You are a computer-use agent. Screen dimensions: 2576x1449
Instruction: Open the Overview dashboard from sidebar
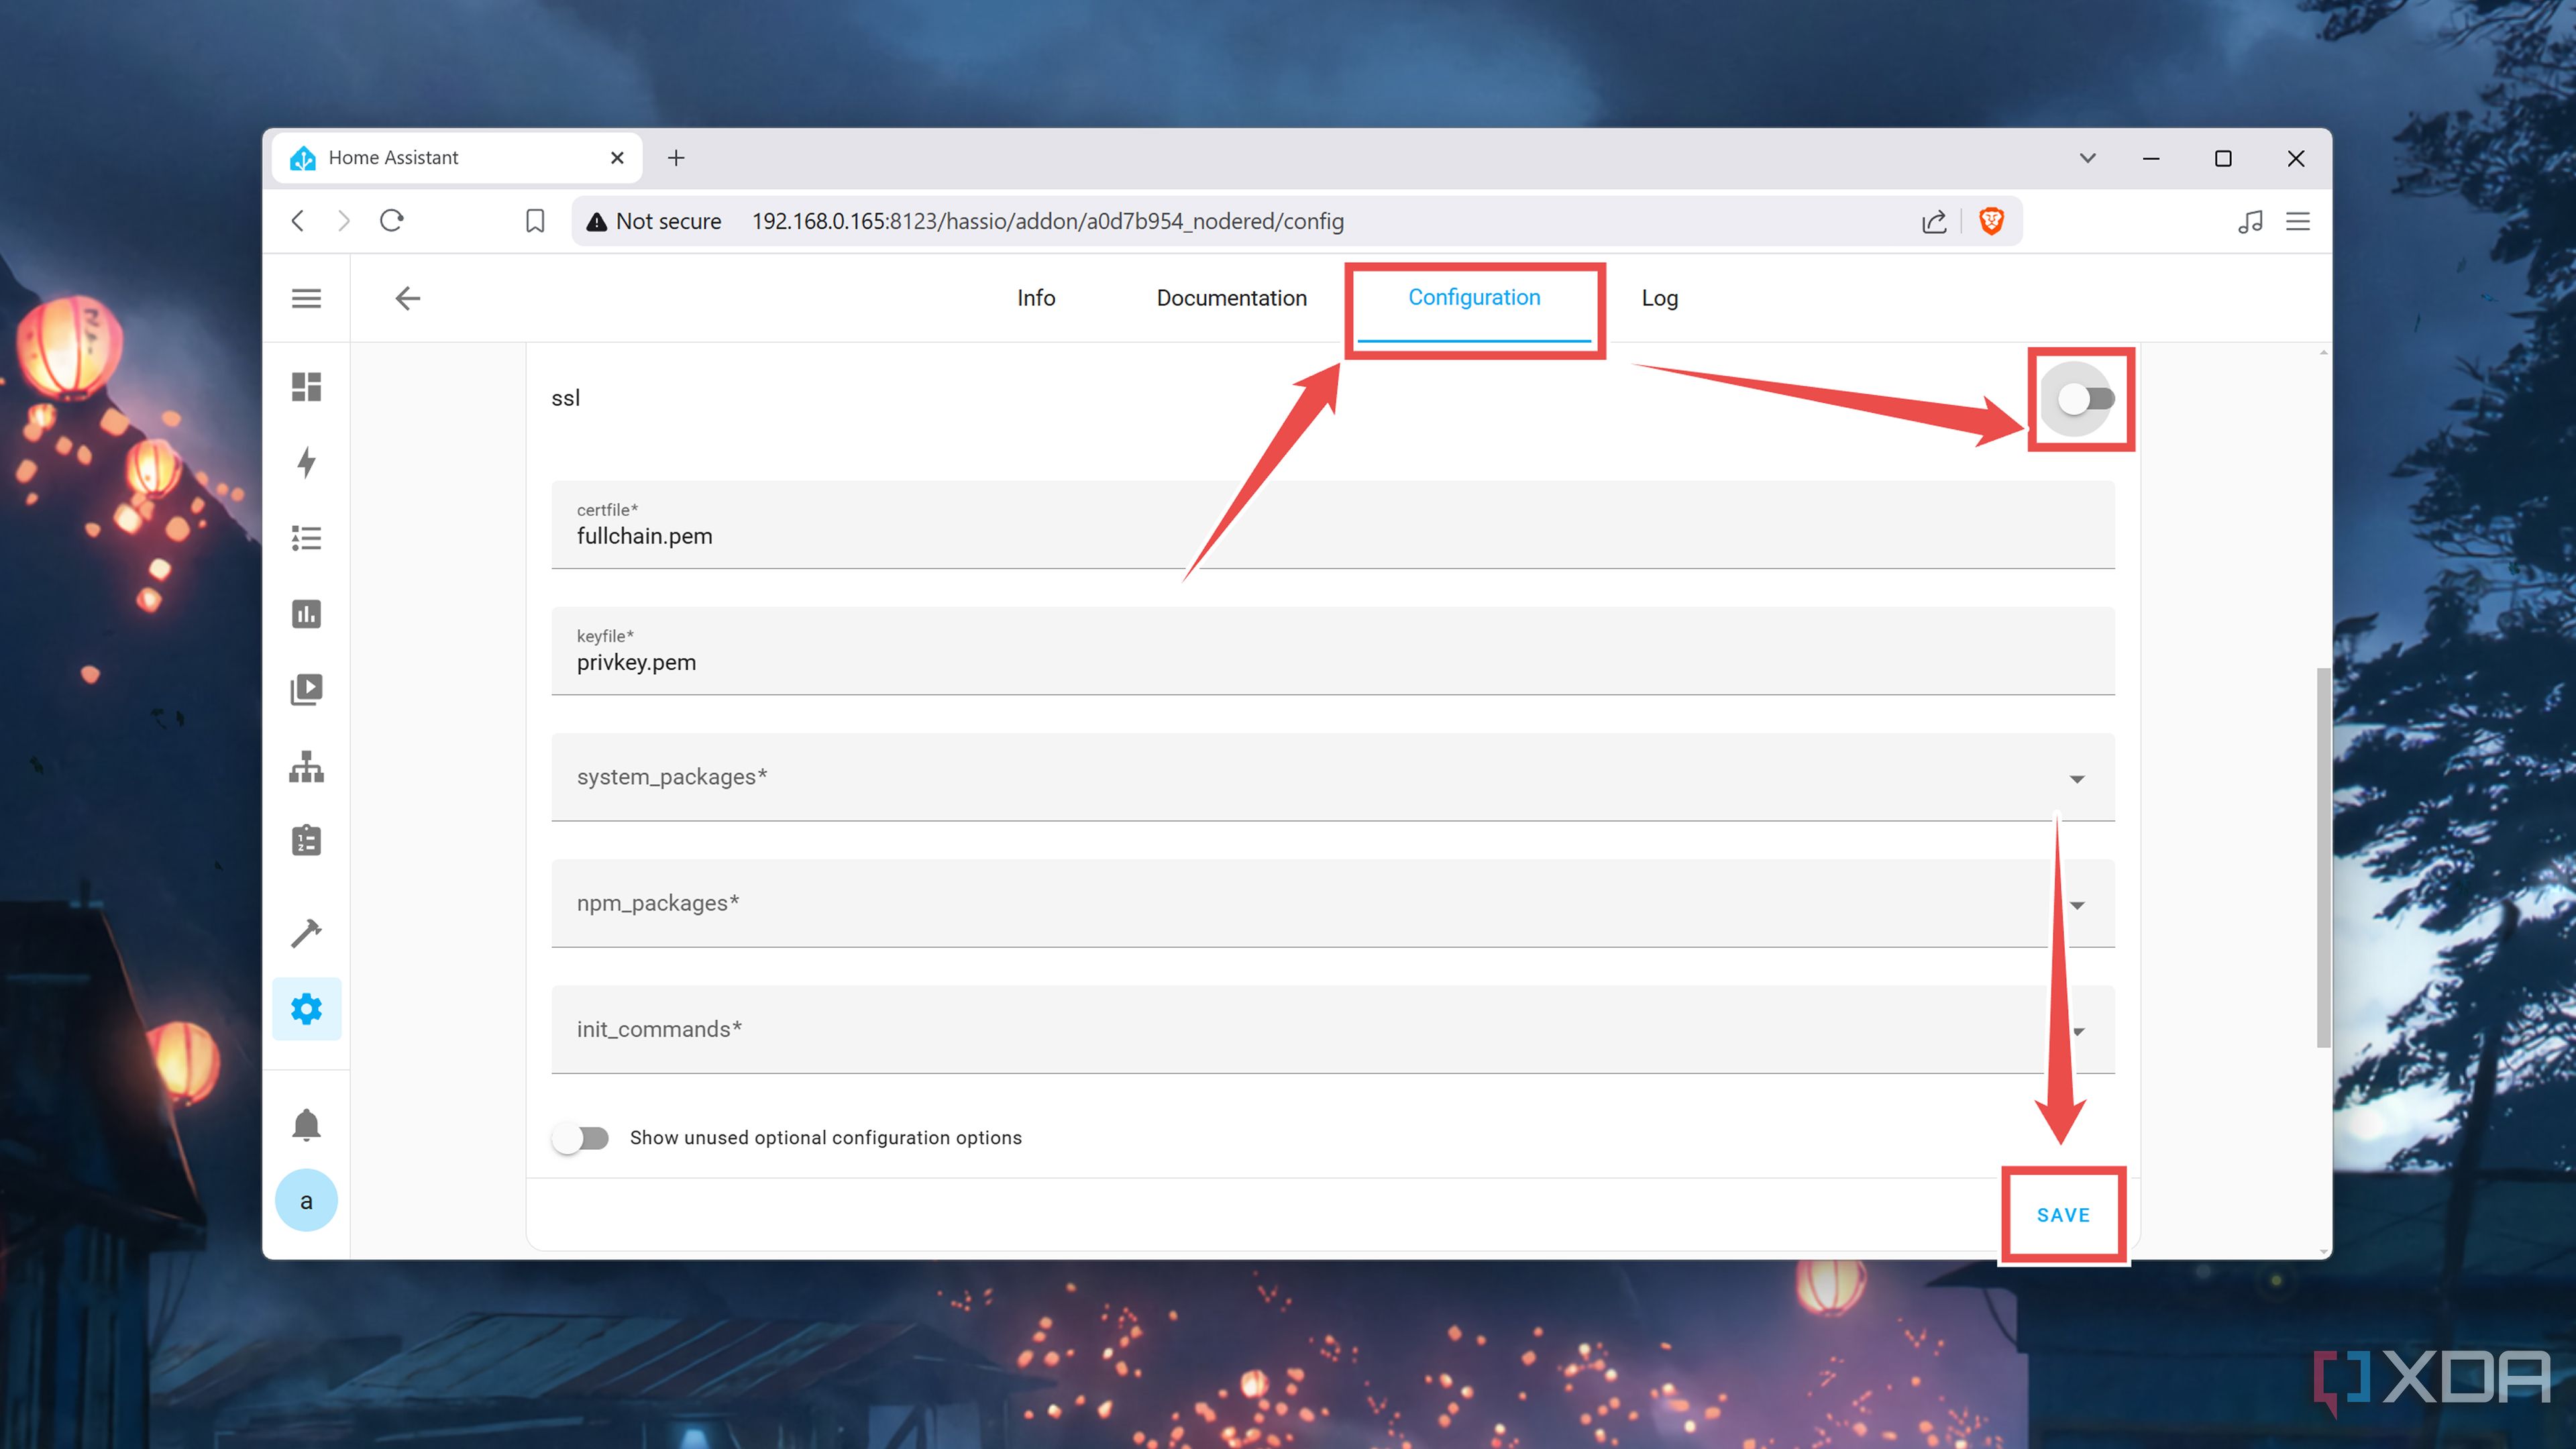(307, 388)
